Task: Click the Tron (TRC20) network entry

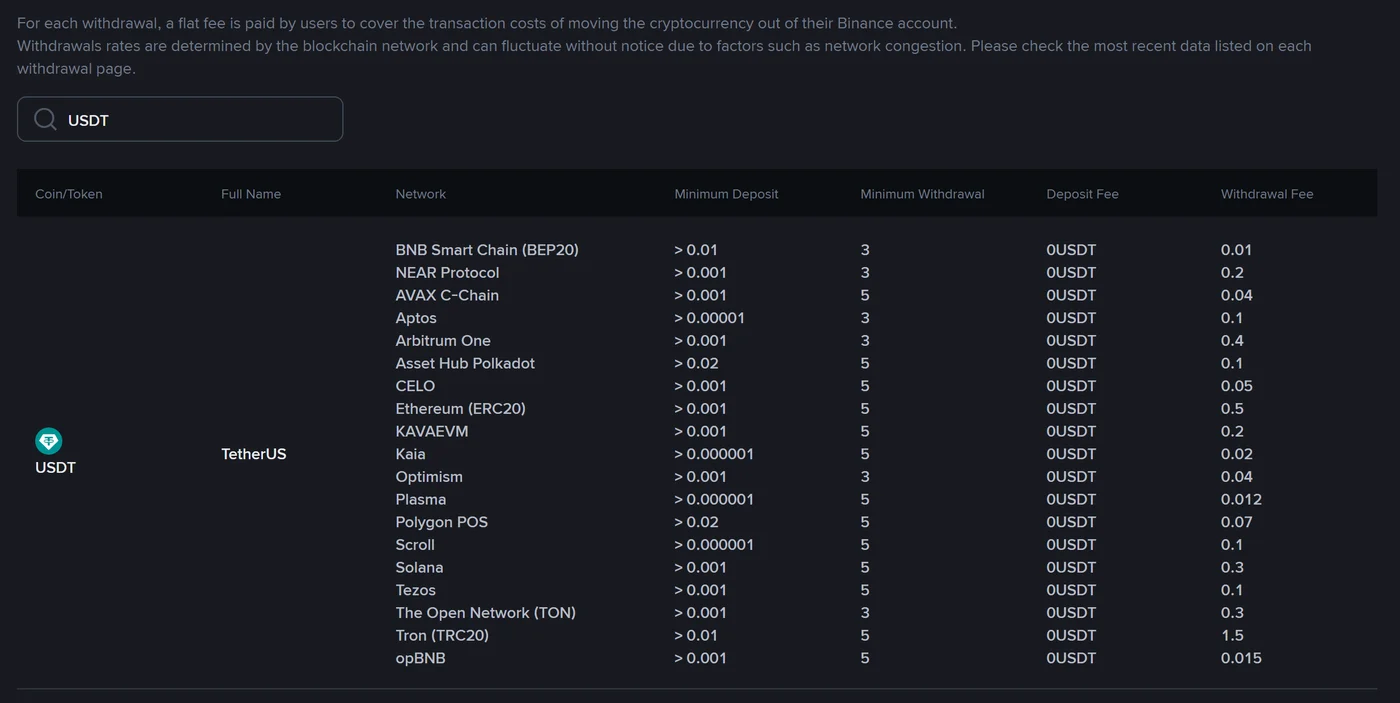Action: (442, 635)
